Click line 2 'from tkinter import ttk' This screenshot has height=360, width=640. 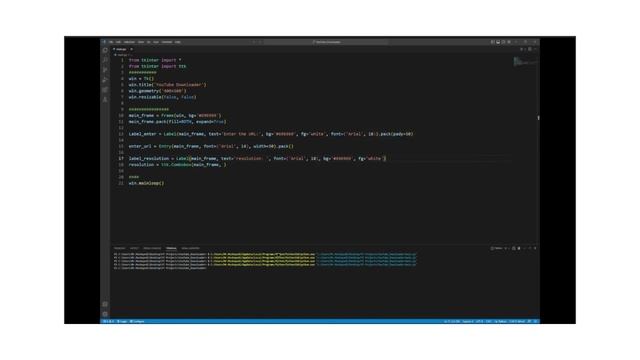pyautogui.click(x=157, y=66)
